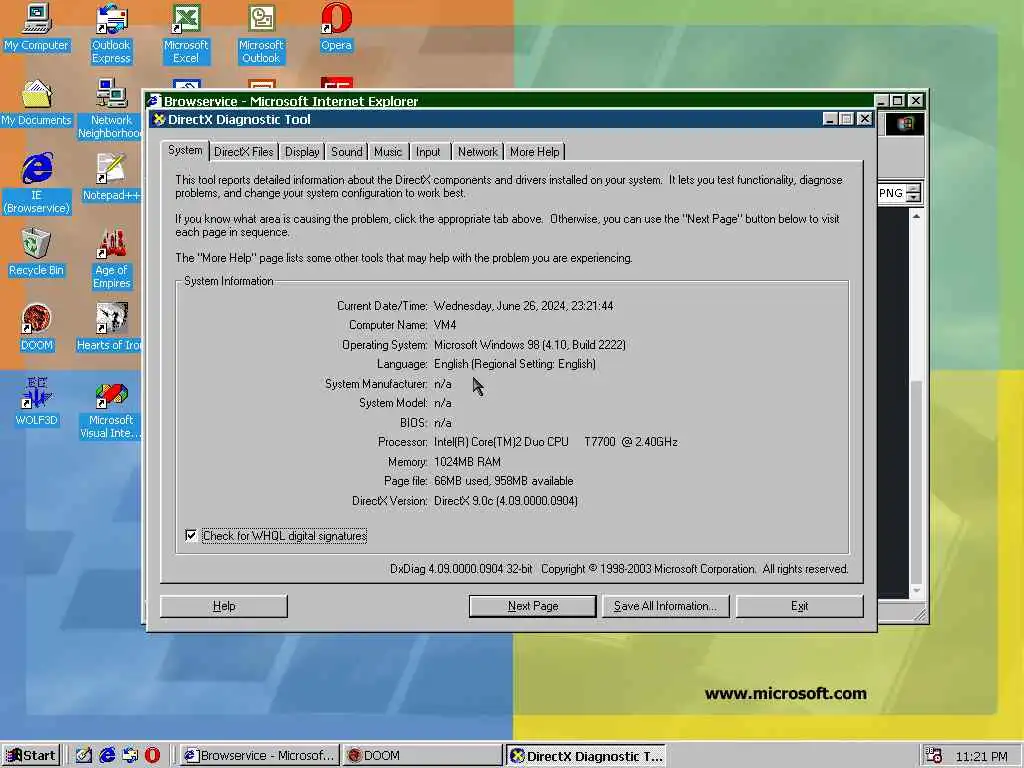This screenshot has width=1024, height=768.
Task: Click Internet Explorer quick launch icon
Action: 107,755
